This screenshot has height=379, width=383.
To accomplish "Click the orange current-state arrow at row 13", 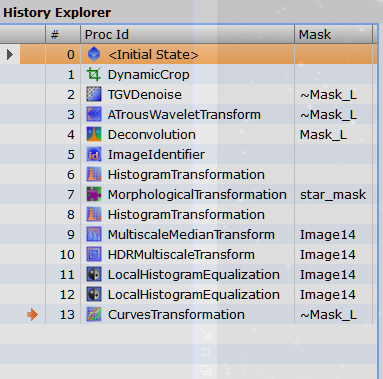I will click(x=32, y=314).
